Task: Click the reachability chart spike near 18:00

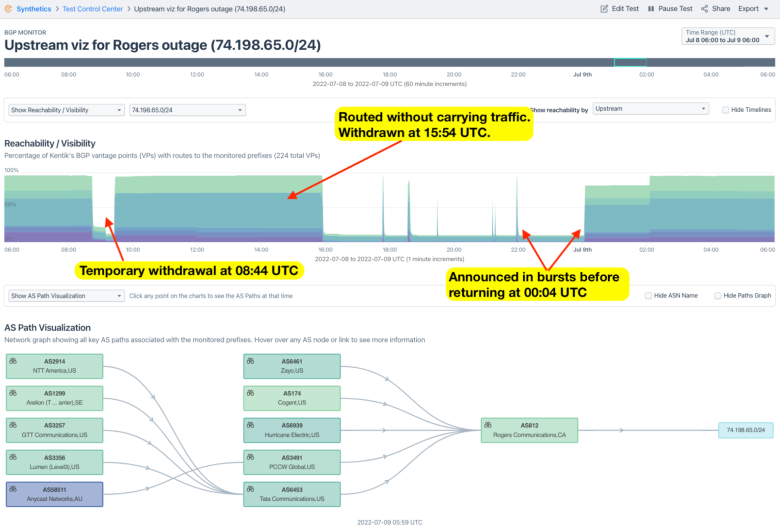Action: pos(384,209)
